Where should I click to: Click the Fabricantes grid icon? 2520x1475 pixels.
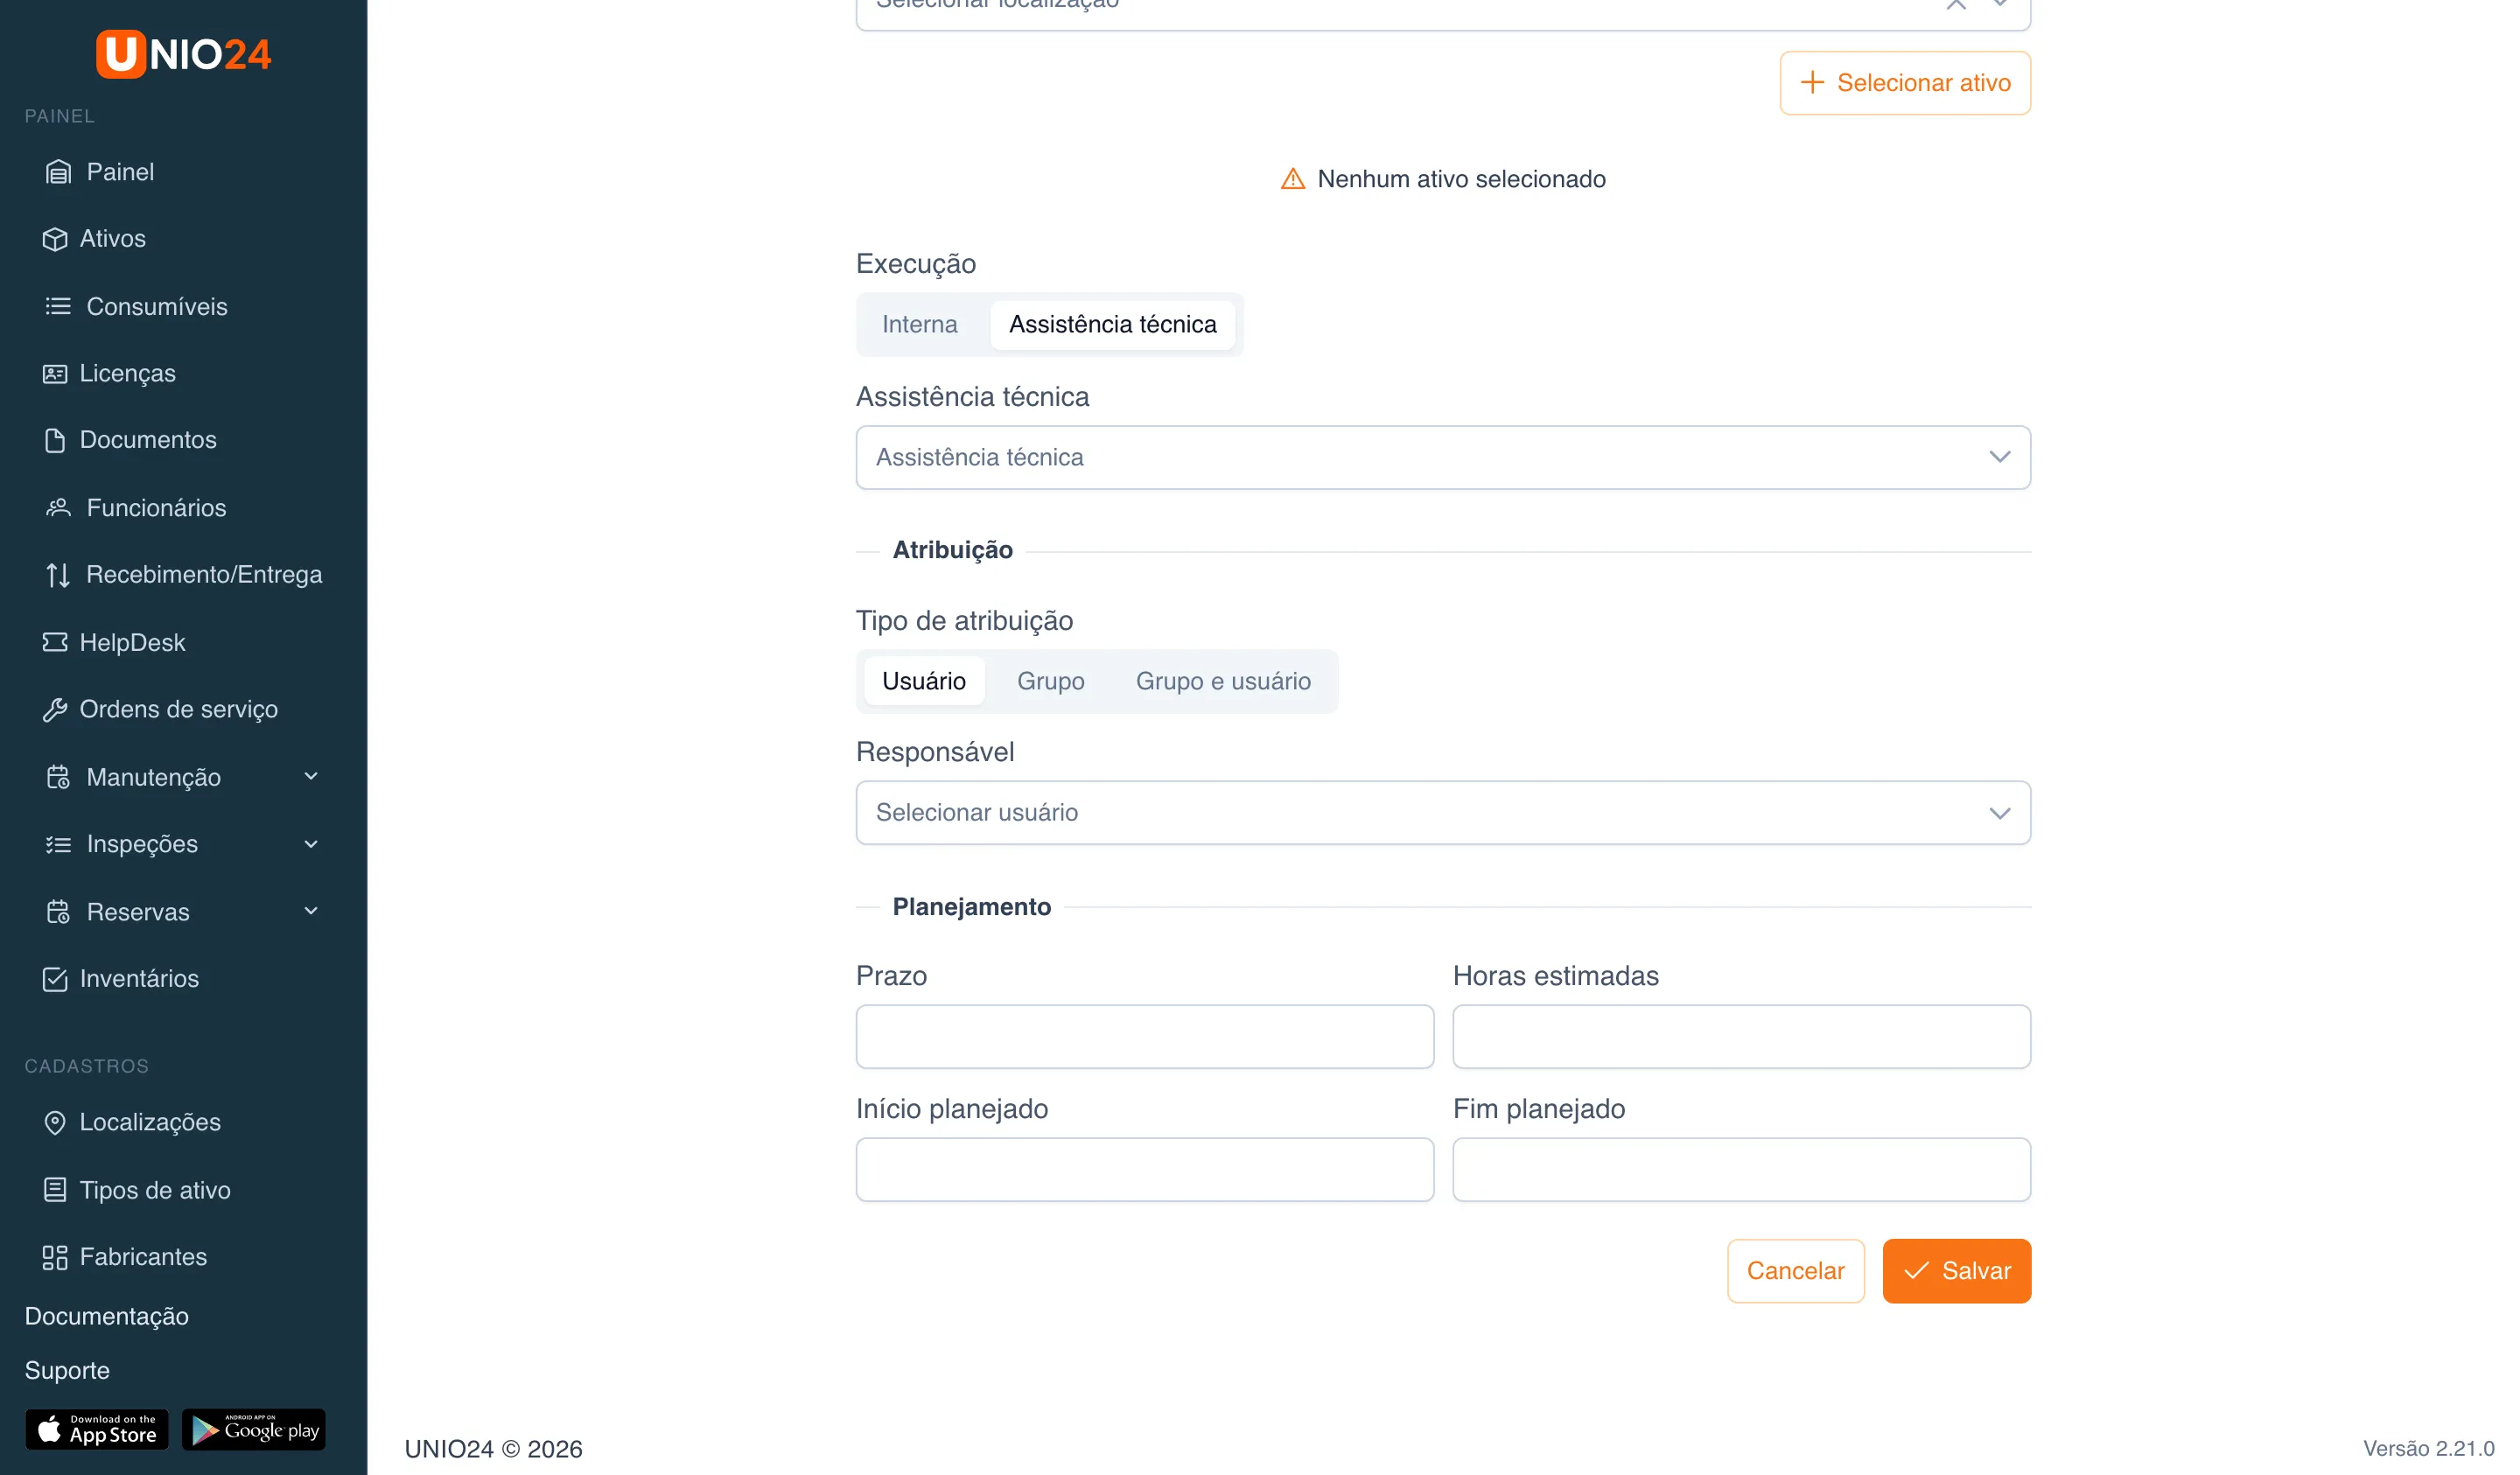coord(55,1257)
